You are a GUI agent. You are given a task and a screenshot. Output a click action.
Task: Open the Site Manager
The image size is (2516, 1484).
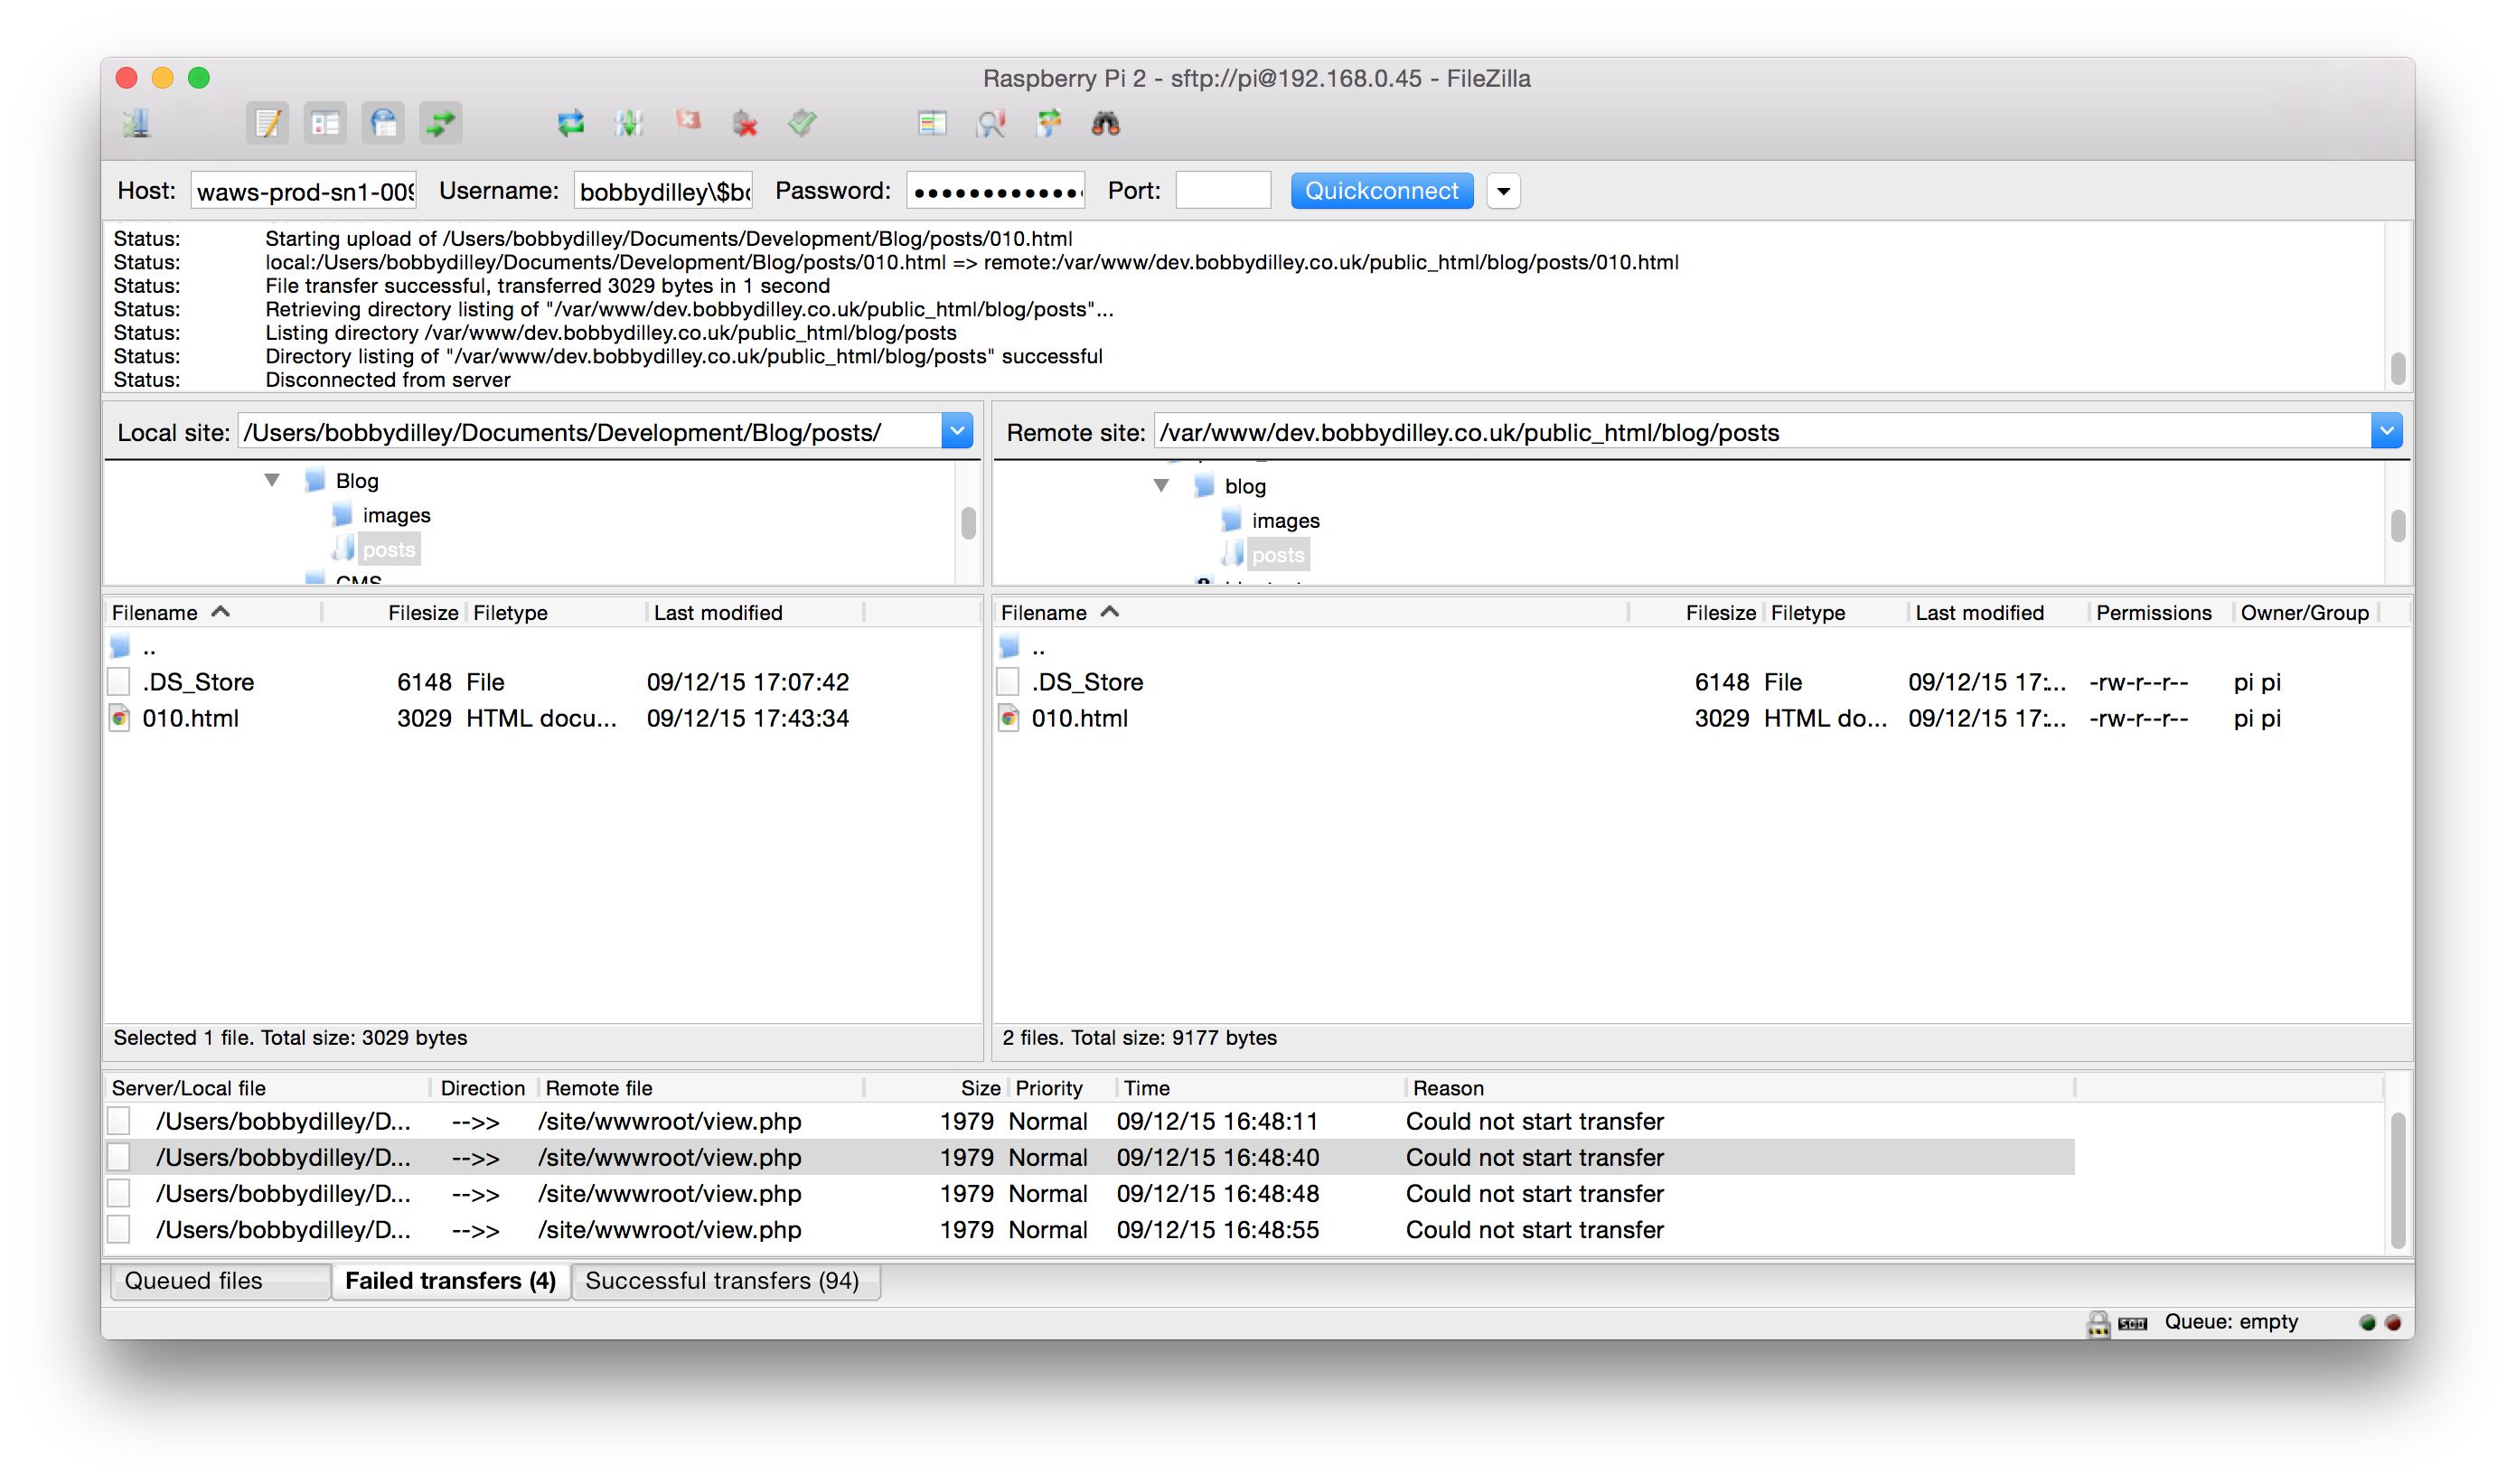coord(137,124)
